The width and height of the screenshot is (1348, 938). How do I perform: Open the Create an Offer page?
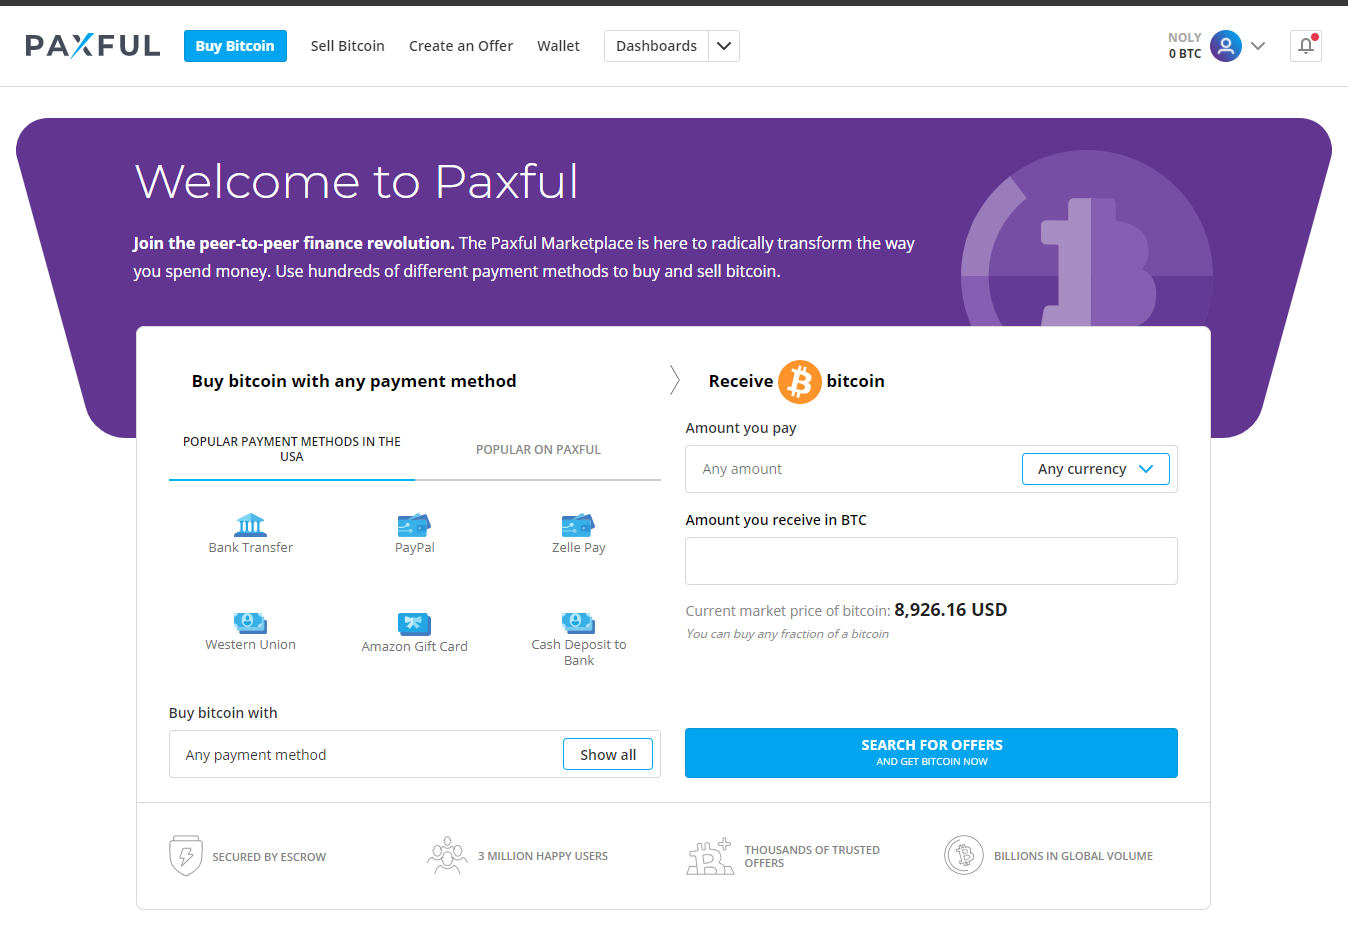click(461, 46)
